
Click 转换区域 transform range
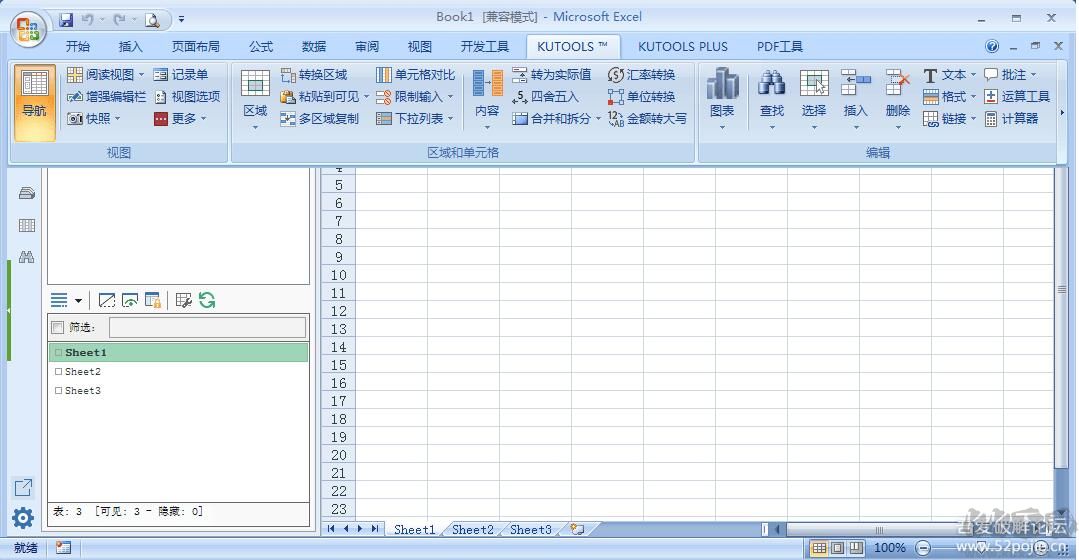pyautogui.click(x=314, y=74)
